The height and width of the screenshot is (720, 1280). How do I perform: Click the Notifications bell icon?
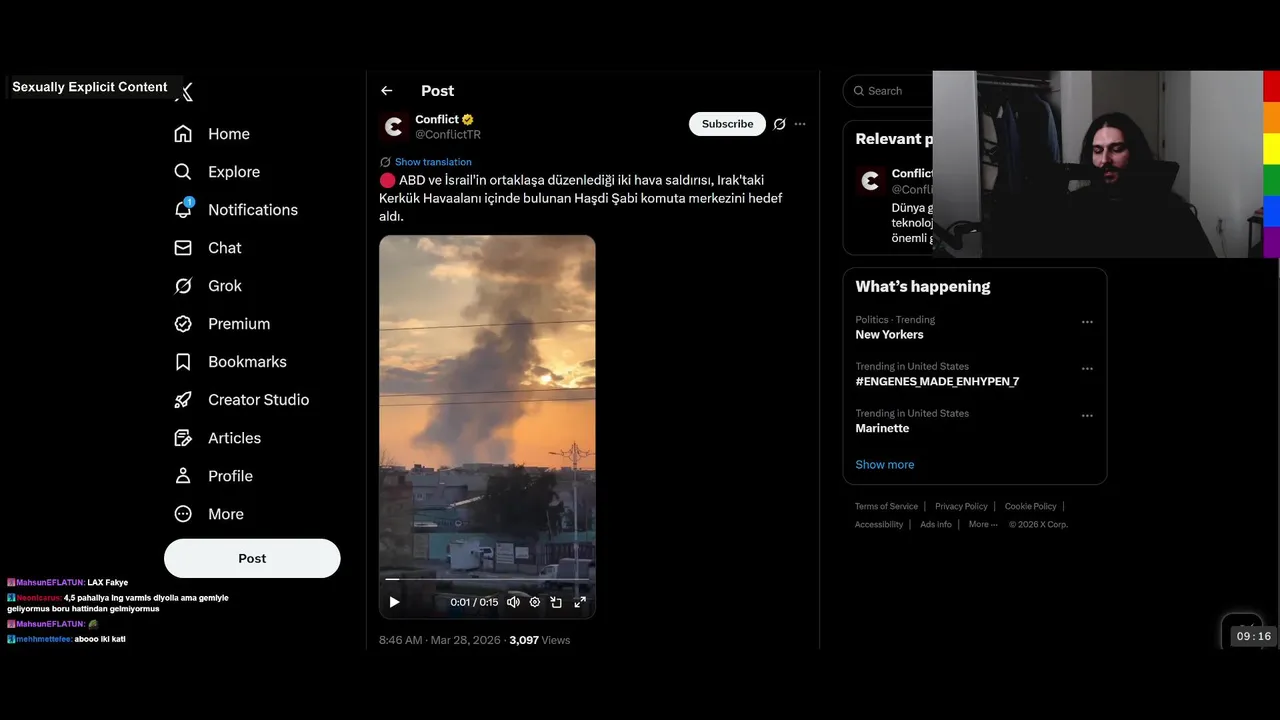click(x=183, y=210)
